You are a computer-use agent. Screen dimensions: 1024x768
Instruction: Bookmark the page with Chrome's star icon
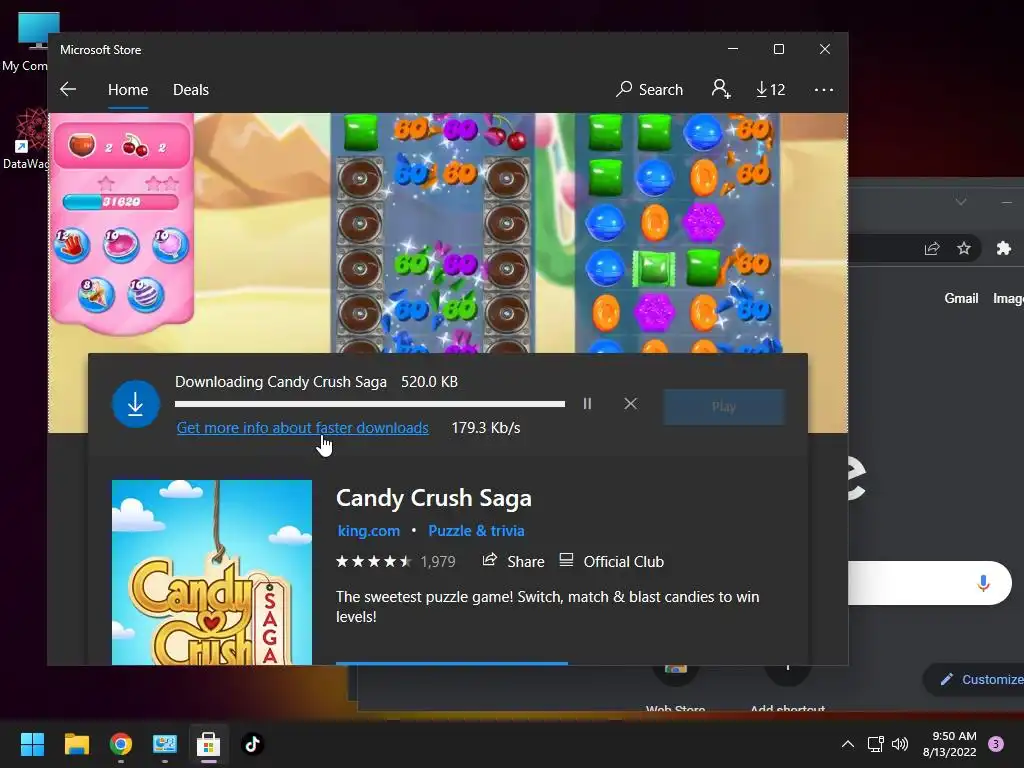964,248
